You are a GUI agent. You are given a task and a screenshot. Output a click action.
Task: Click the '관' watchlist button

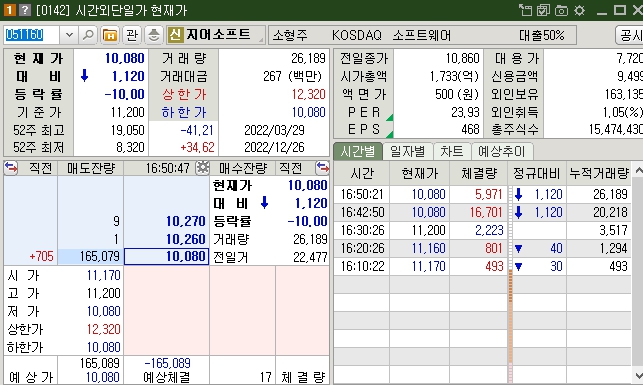(132, 35)
